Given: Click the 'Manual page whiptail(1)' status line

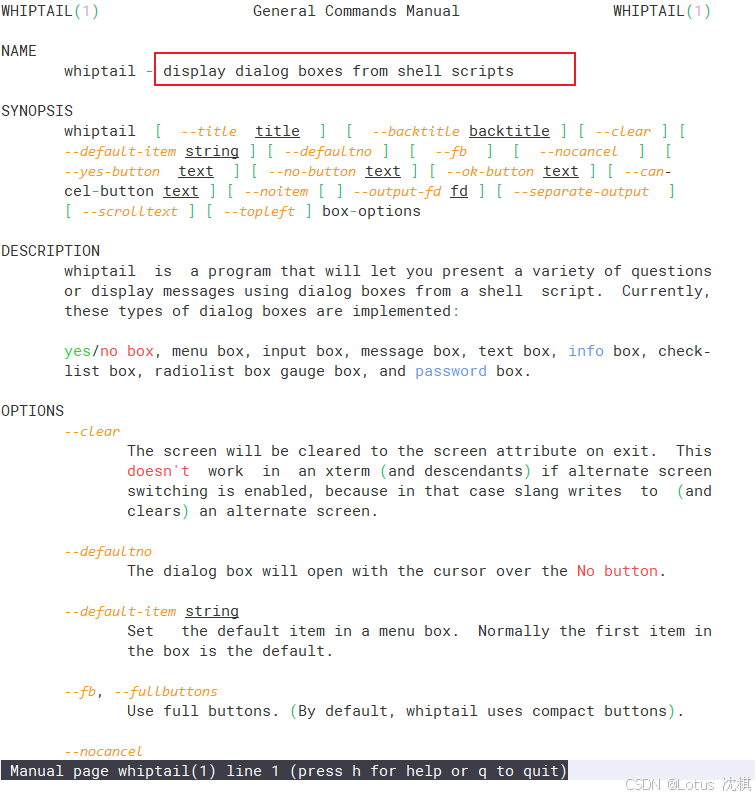Looking at the screenshot, I should click(x=284, y=771).
